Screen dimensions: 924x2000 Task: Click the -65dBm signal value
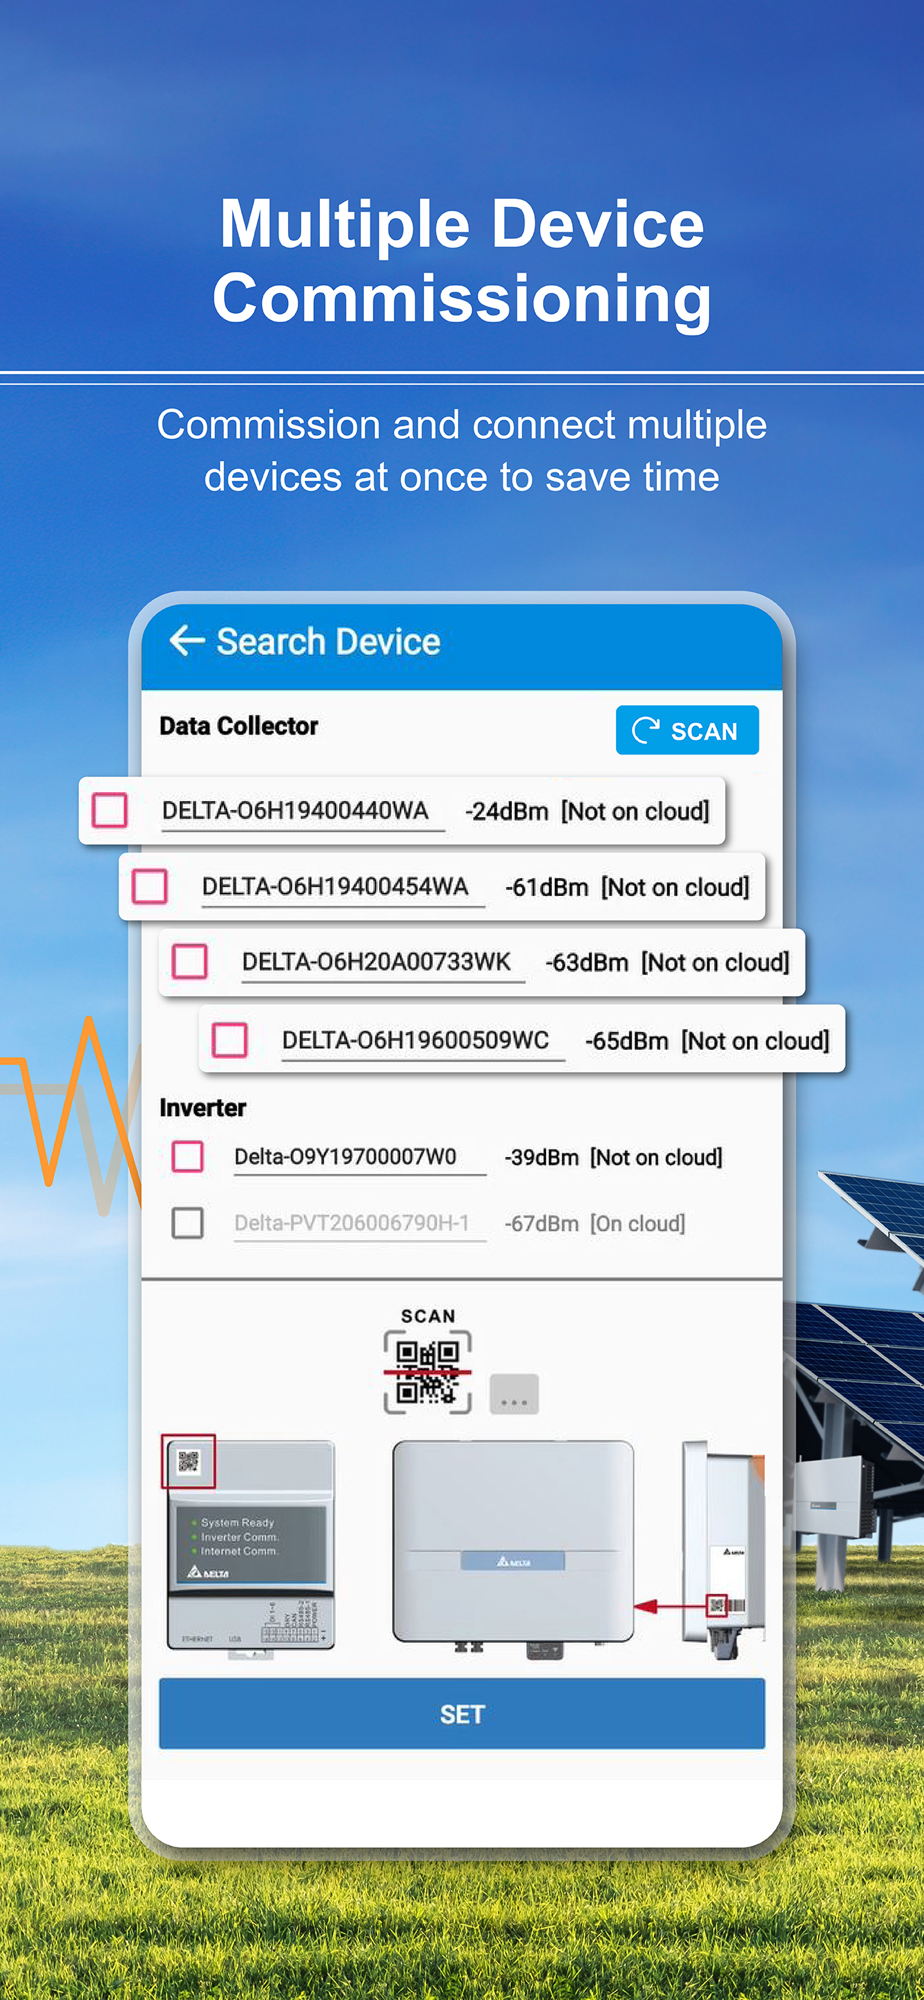pos(627,1041)
